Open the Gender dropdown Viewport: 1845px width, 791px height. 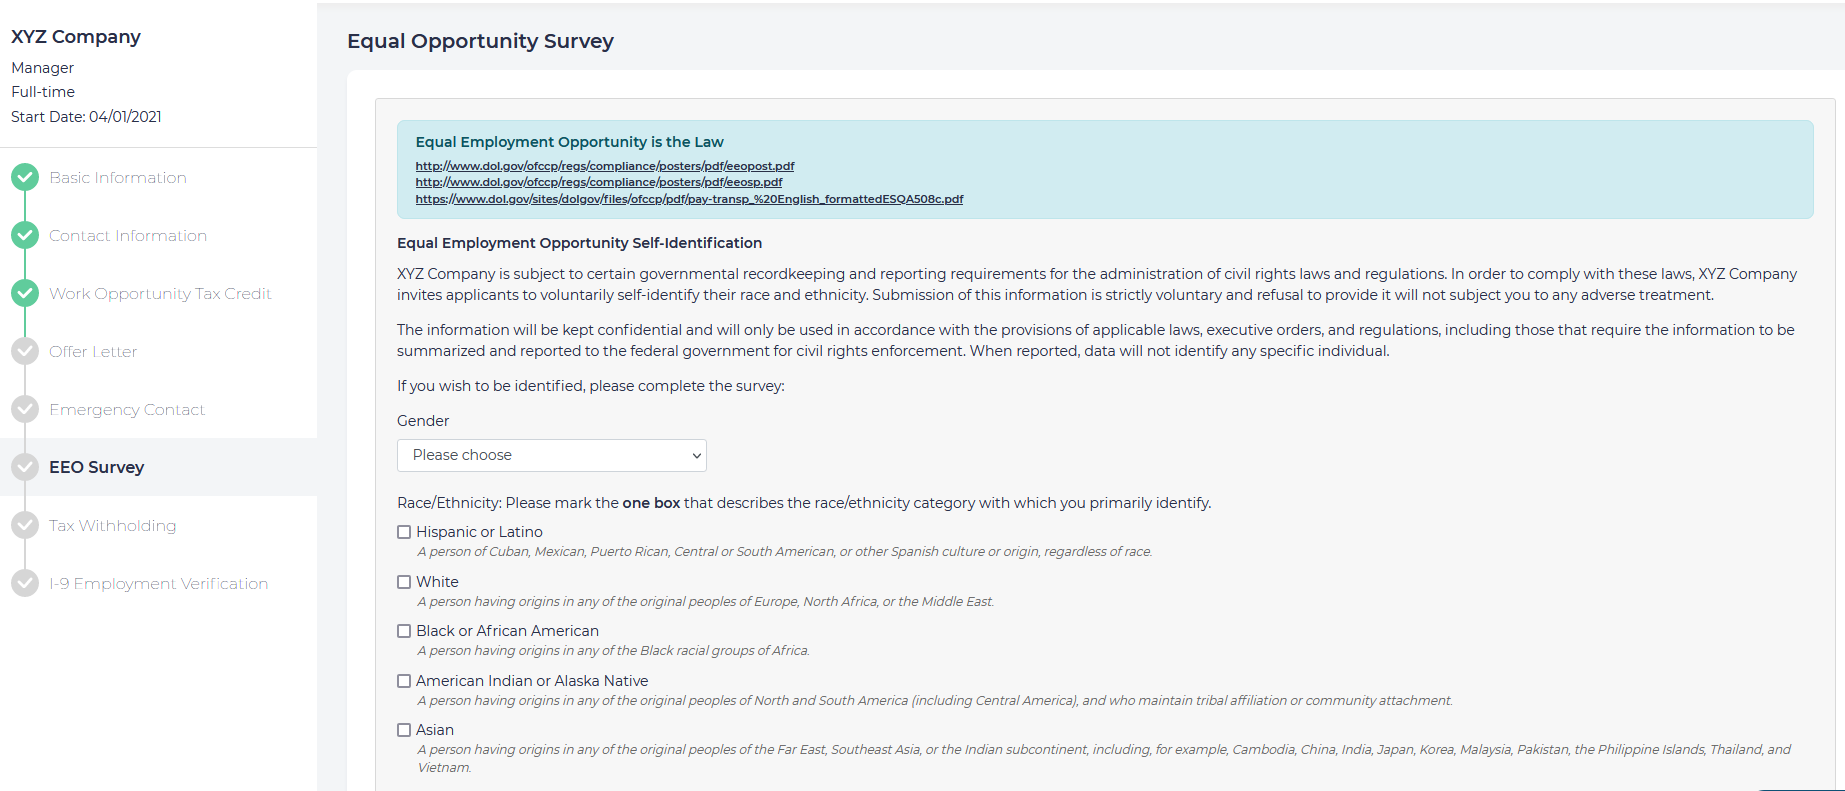coord(551,455)
